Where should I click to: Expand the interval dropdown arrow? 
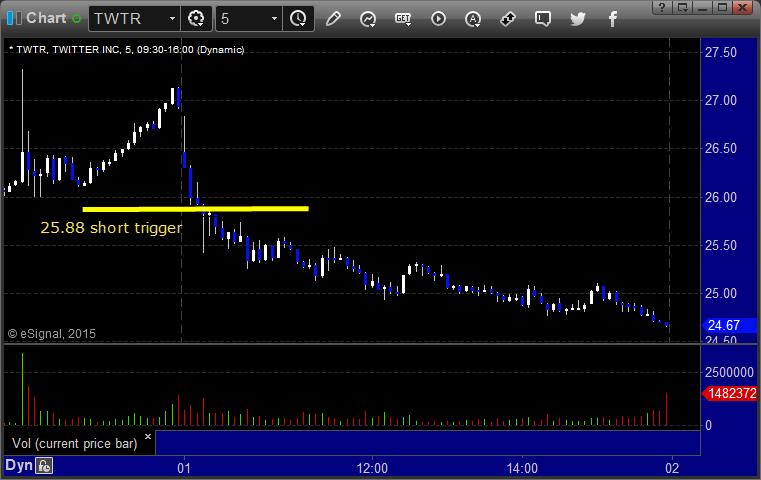274,18
